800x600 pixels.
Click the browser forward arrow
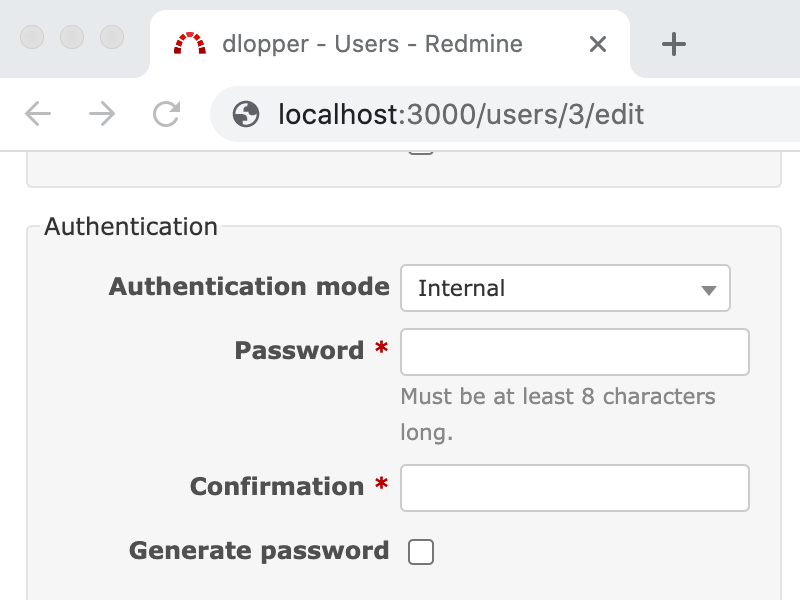[x=102, y=114]
